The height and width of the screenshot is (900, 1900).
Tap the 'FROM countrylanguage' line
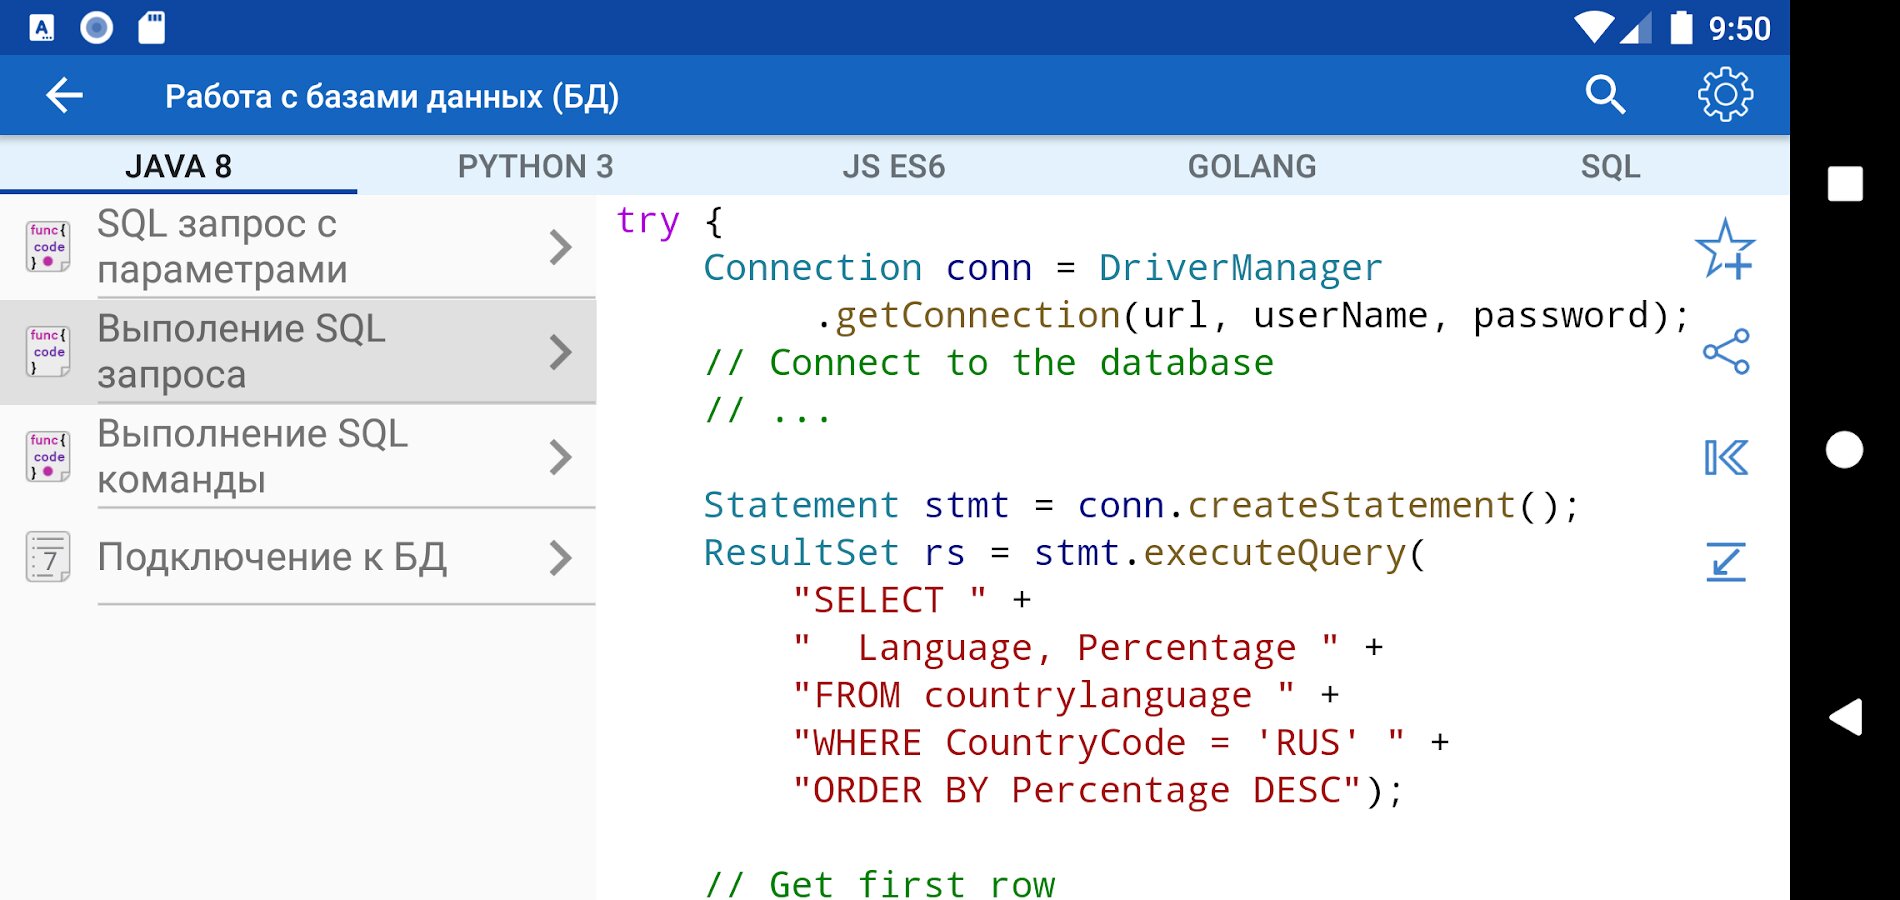pos(1066,695)
